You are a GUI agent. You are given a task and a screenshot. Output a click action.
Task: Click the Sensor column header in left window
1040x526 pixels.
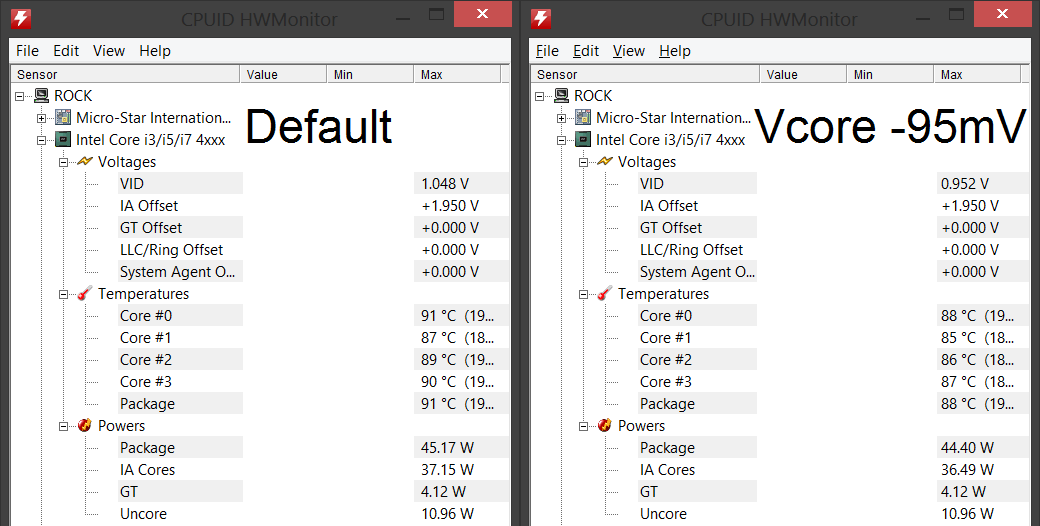click(125, 74)
